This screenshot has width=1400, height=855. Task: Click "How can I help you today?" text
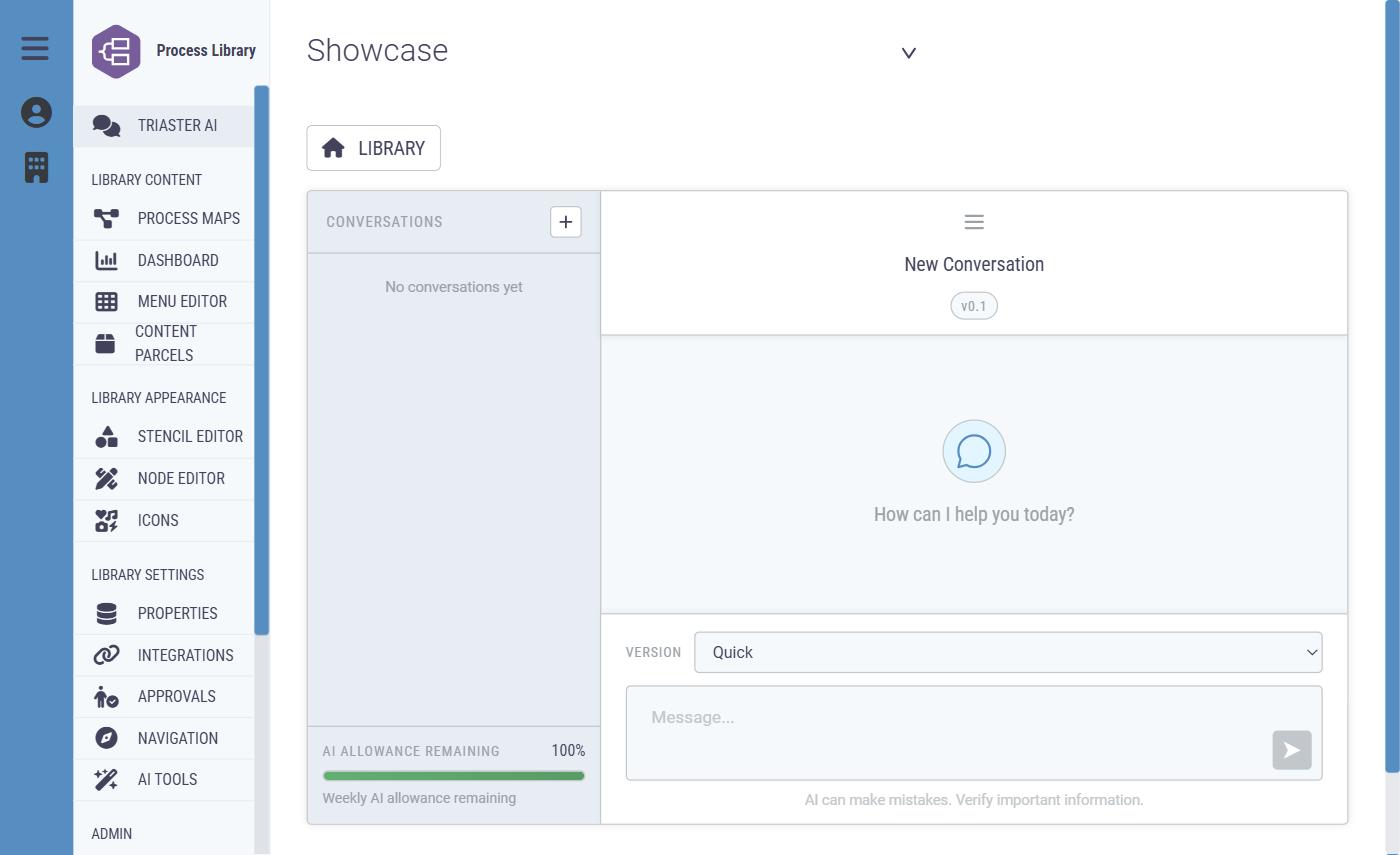[x=974, y=514]
